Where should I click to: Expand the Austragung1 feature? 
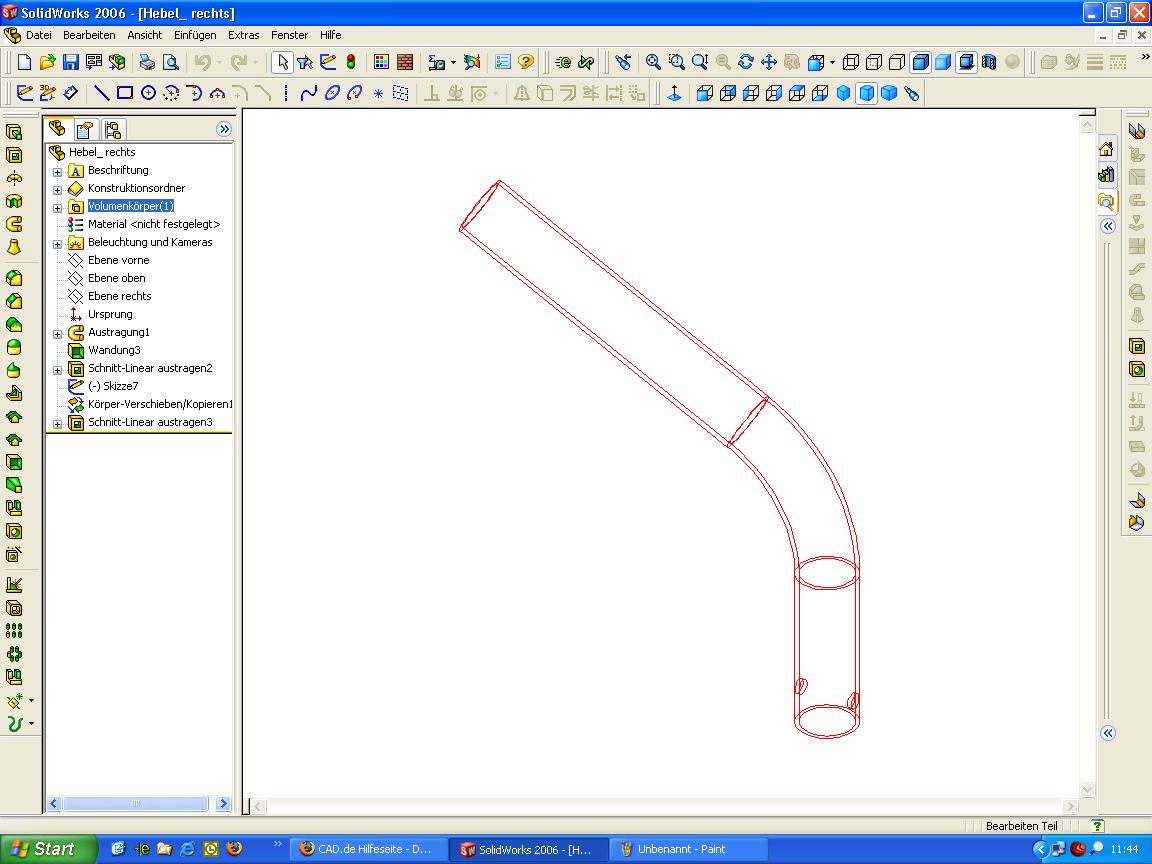pos(57,334)
